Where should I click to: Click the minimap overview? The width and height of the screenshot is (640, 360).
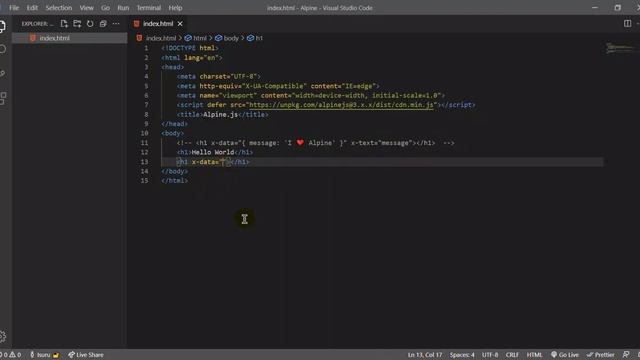click(x=621, y=48)
